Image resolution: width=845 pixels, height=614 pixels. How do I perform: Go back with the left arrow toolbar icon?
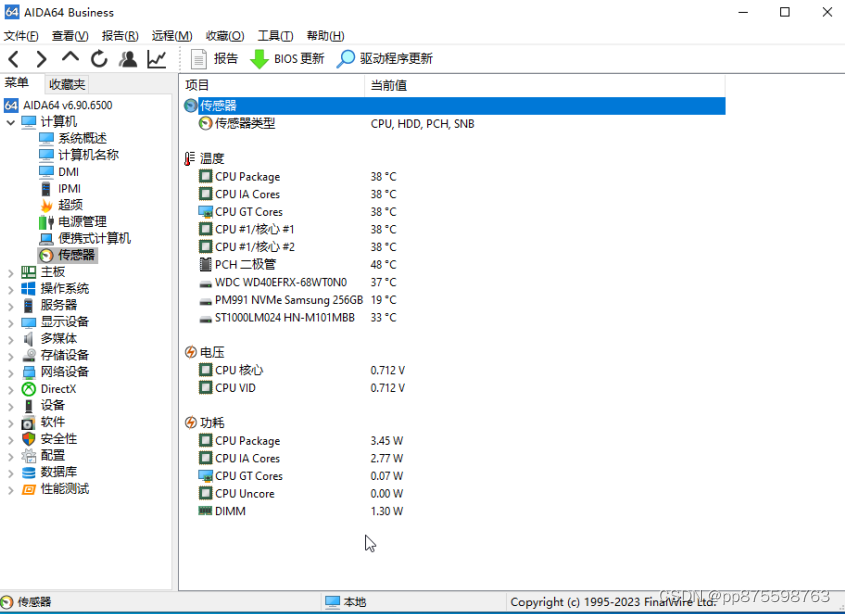[14, 59]
